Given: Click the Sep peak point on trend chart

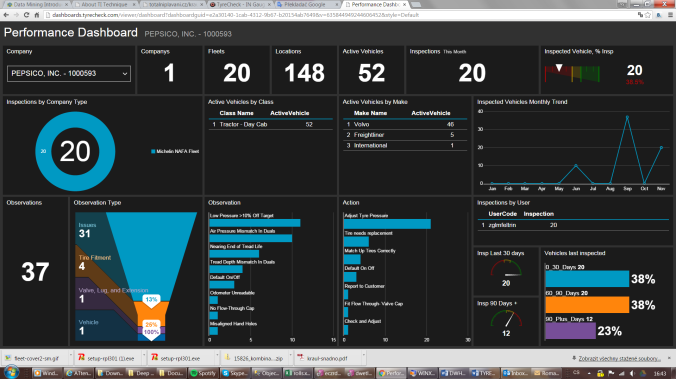Looking at the screenshot, I should tap(627, 117).
